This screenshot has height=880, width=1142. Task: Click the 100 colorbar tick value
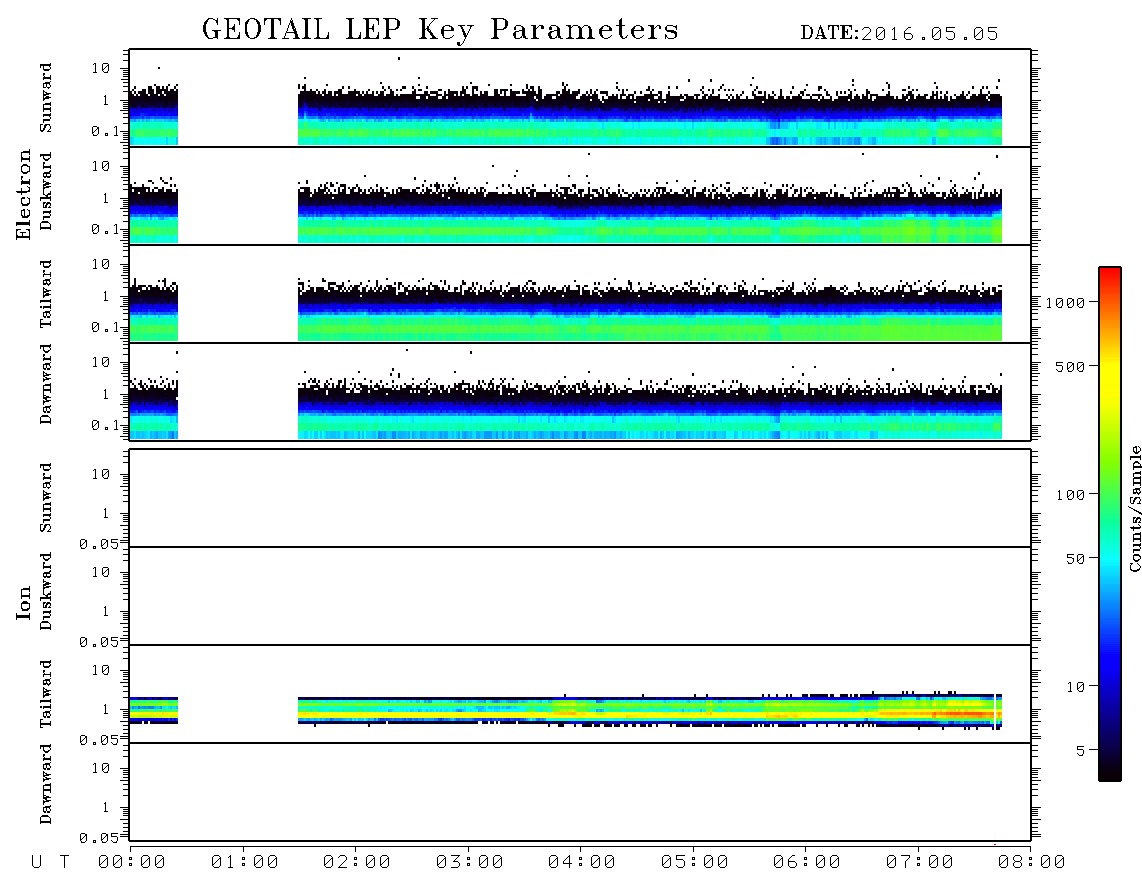(x=1071, y=495)
